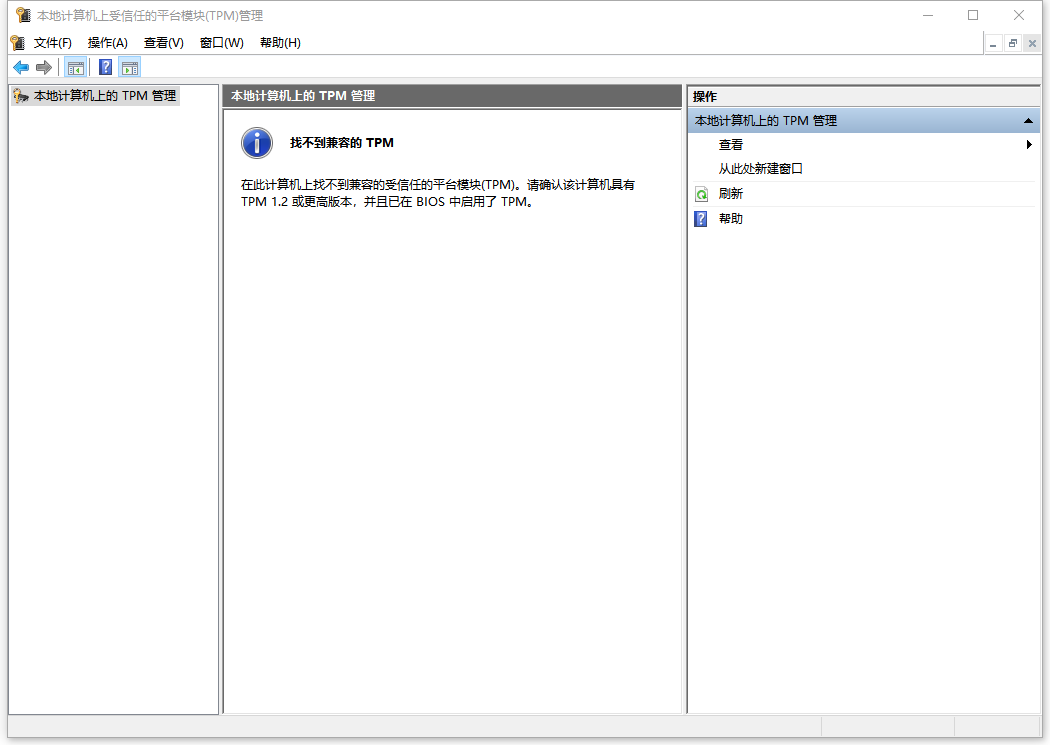Click the green refresh icon beside 刷新
Screen dimensions: 1050x745
tap(701, 194)
